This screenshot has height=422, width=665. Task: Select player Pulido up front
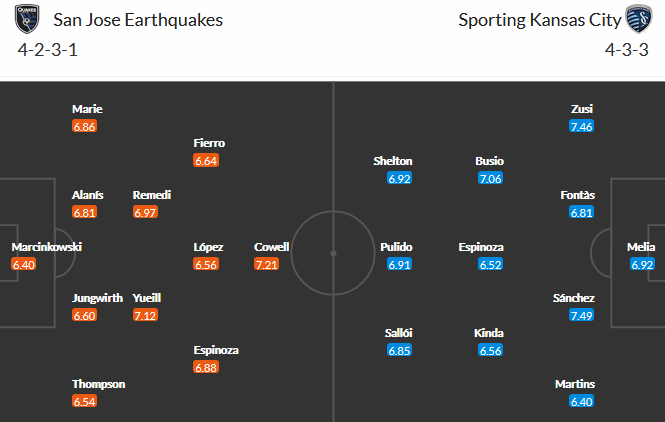pyautogui.click(x=396, y=247)
